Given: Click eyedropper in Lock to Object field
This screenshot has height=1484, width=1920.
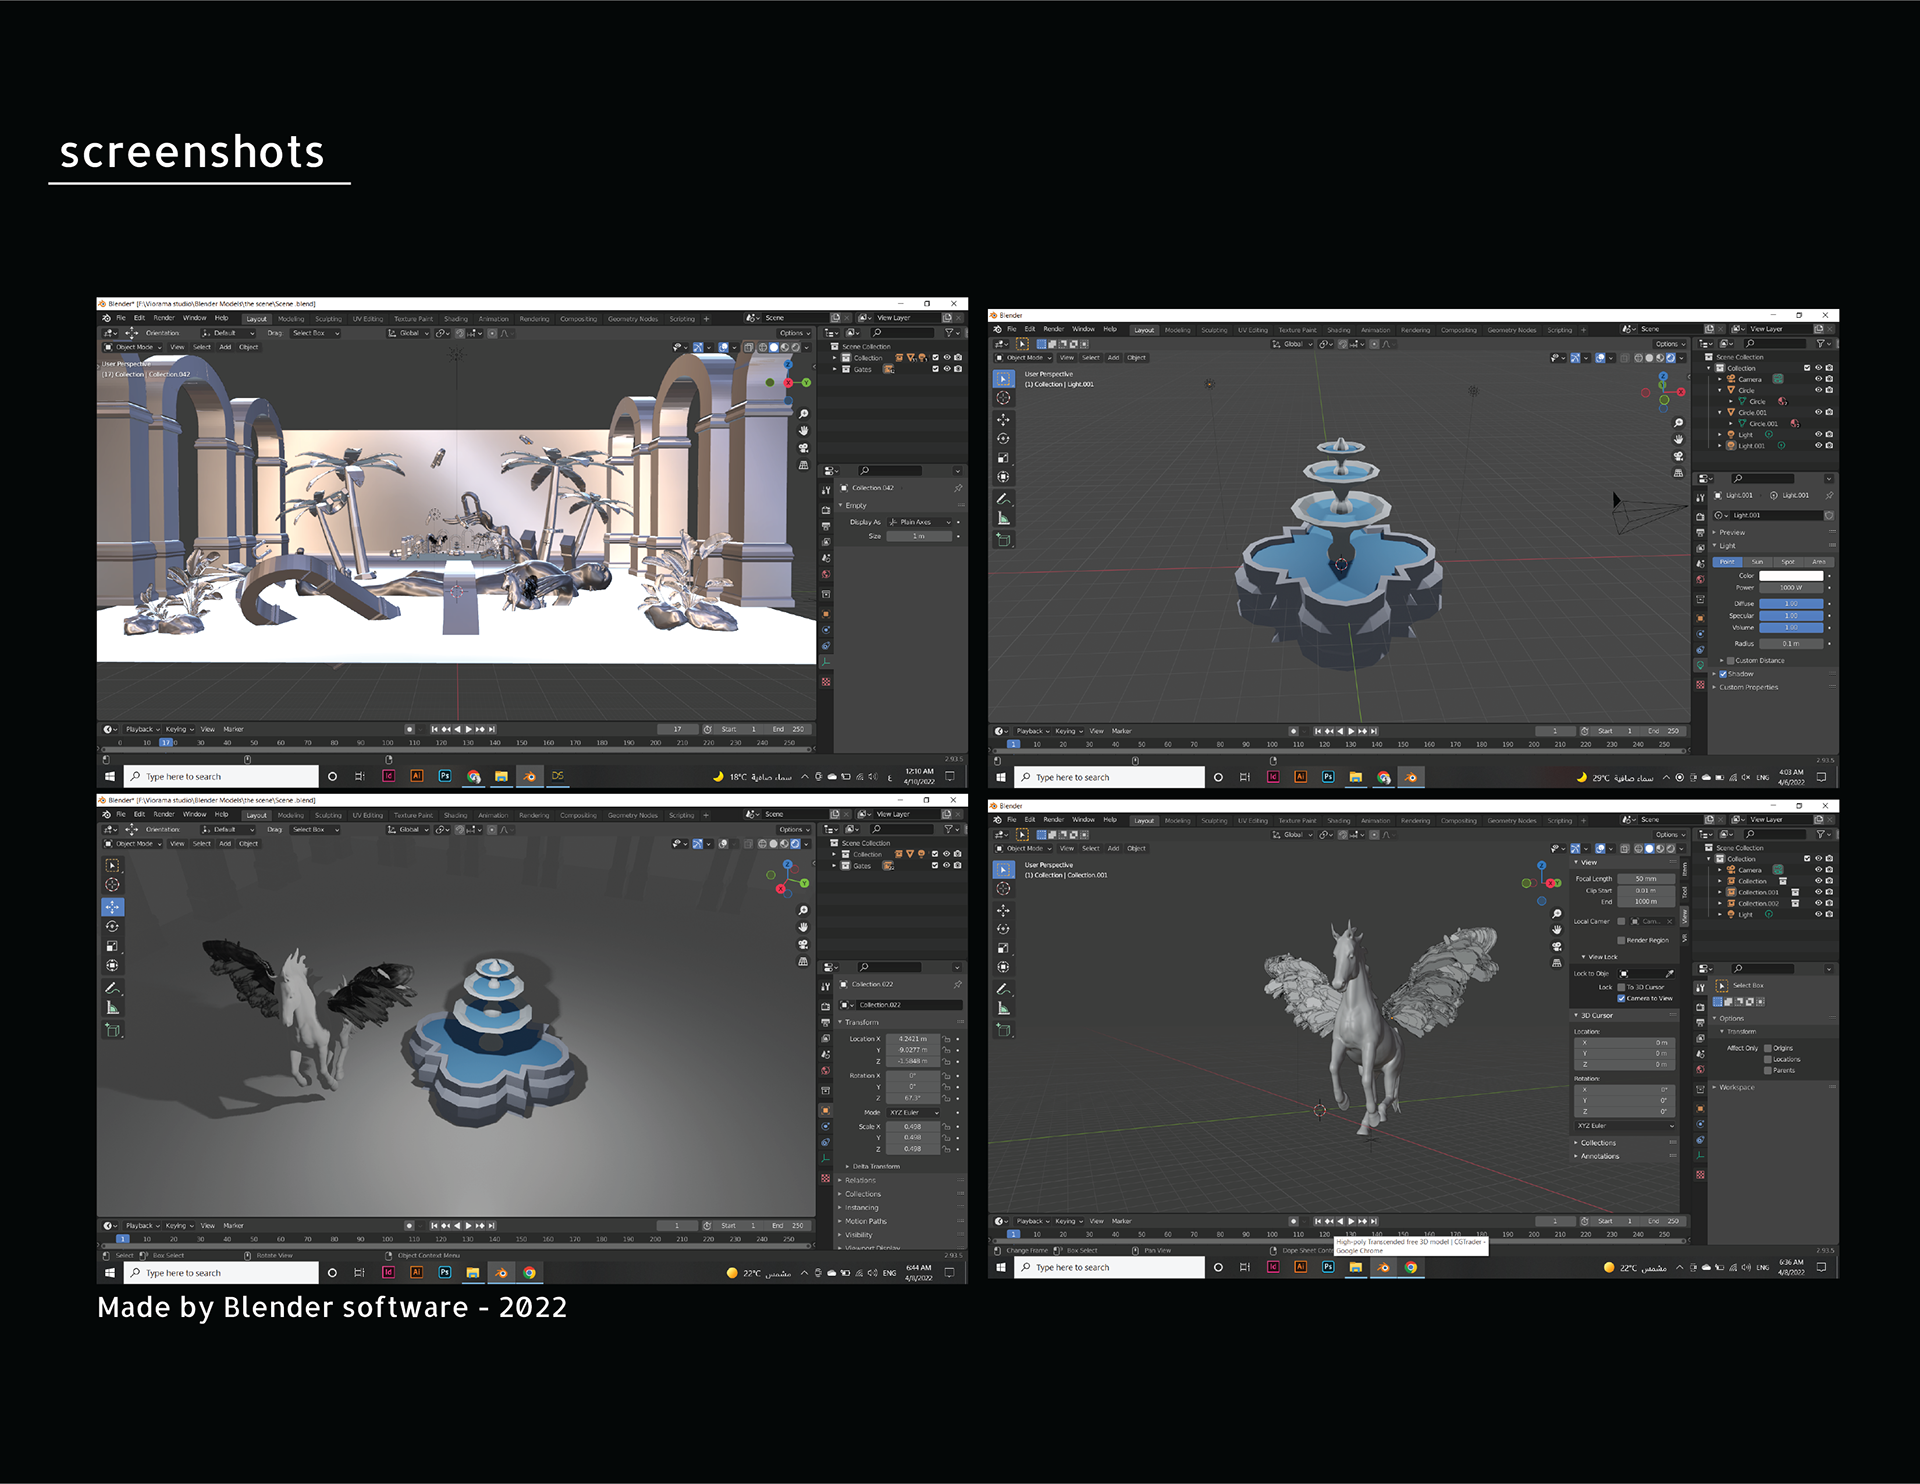Looking at the screenshot, I should [x=1669, y=974].
